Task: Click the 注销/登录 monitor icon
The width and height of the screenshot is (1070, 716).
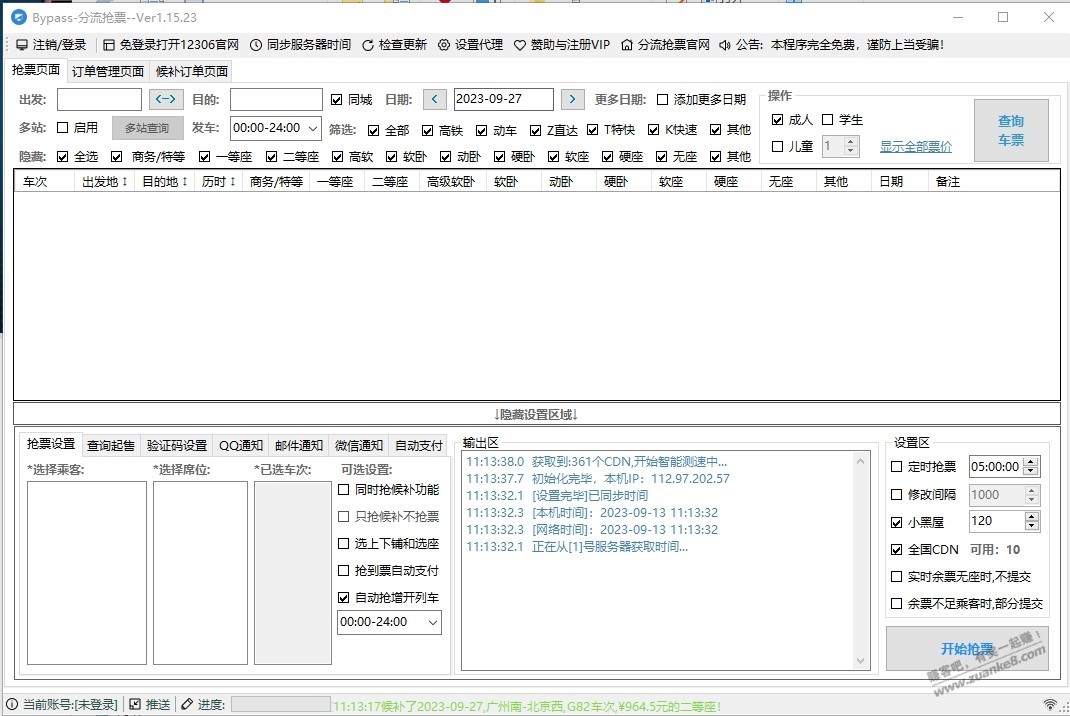Action: [x=22, y=45]
